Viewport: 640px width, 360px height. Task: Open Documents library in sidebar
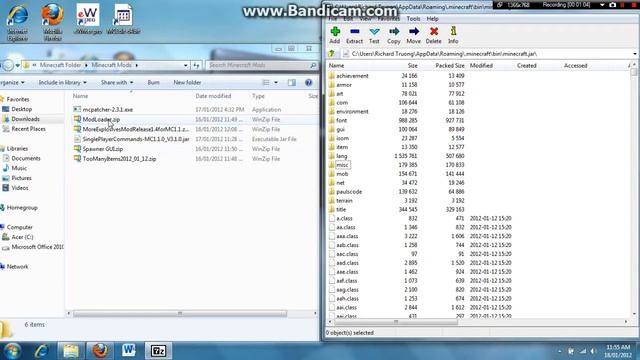pos(26,158)
